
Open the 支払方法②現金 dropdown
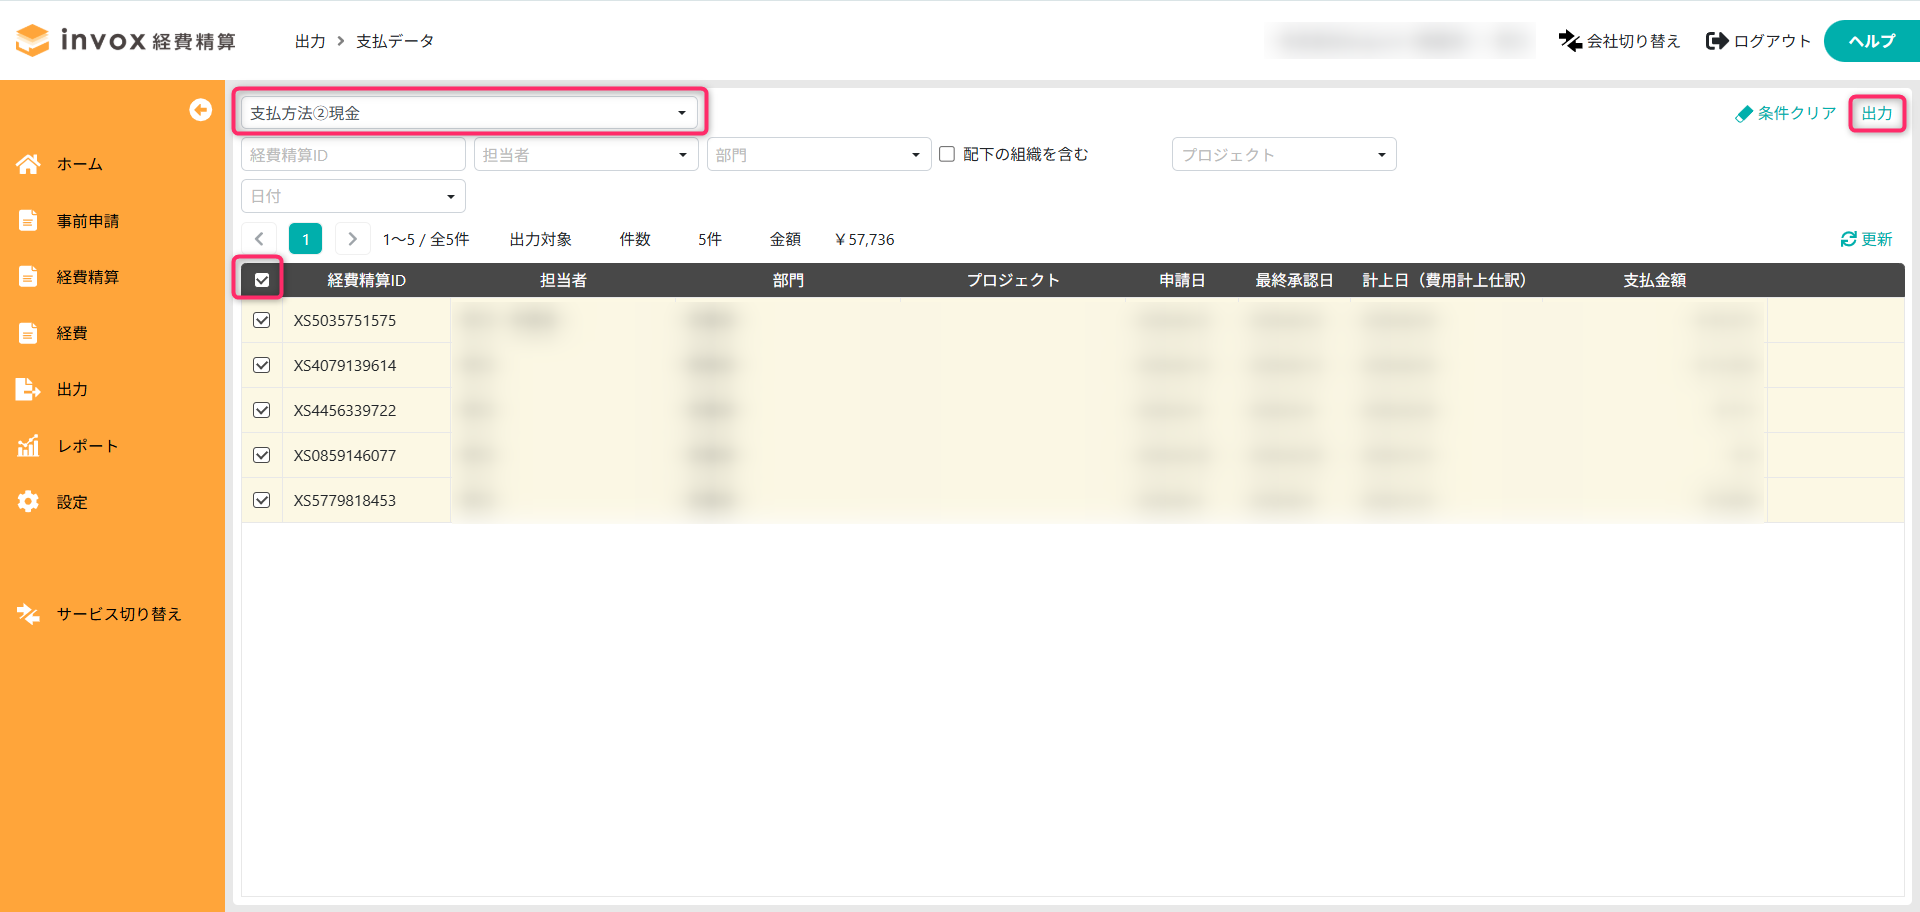tap(469, 113)
